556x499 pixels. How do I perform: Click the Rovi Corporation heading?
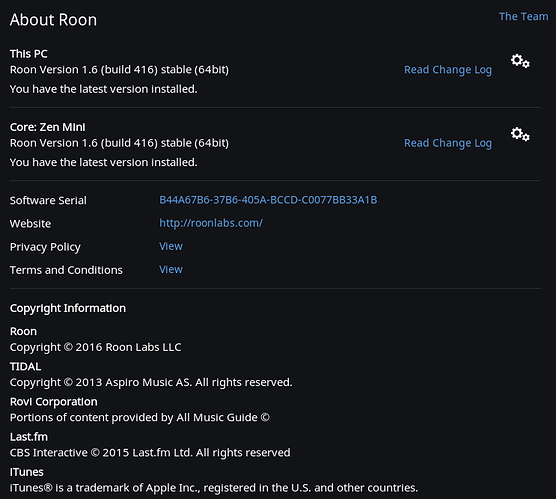54,401
